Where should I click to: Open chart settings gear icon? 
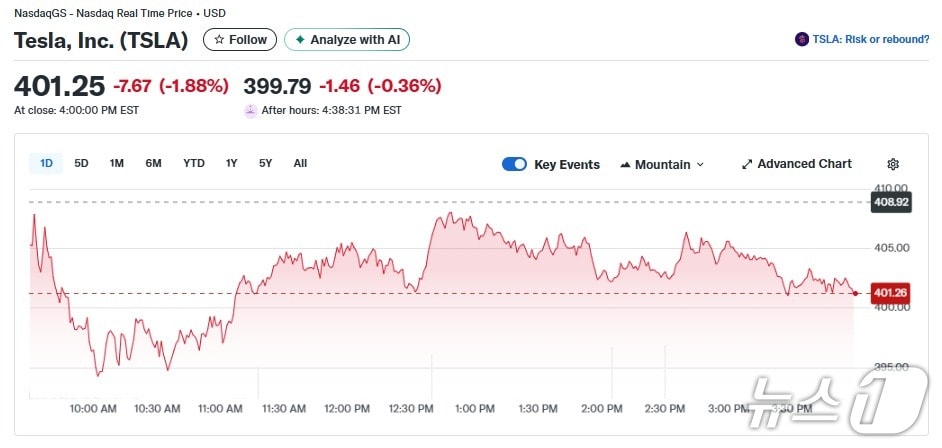click(x=893, y=164)
